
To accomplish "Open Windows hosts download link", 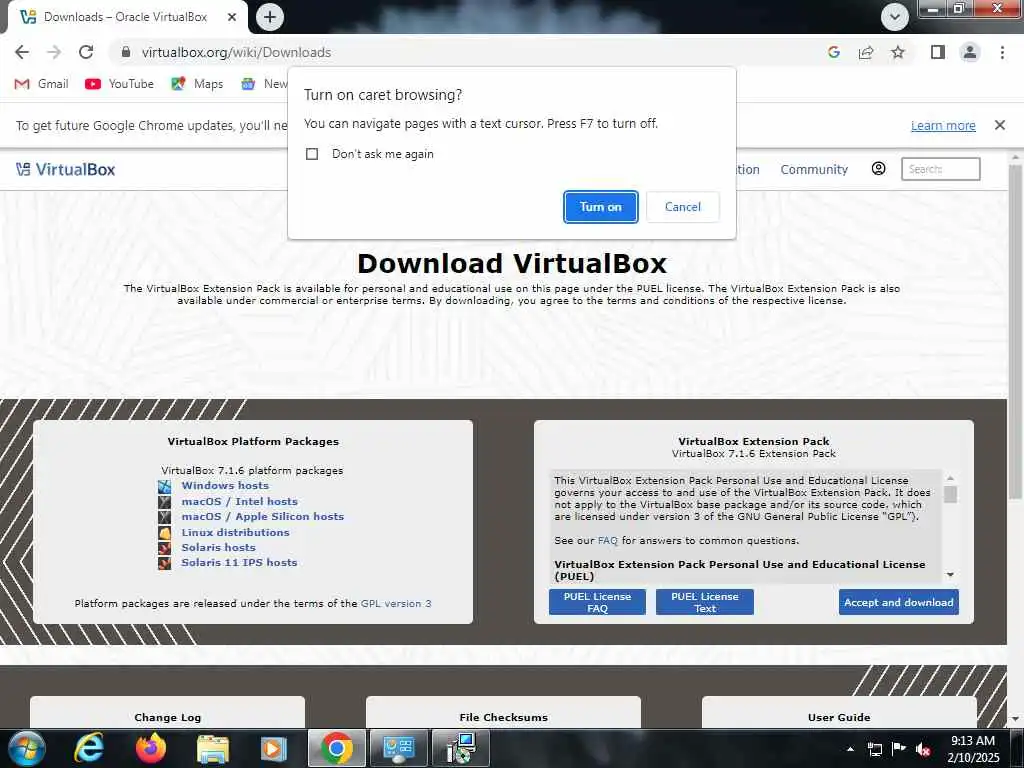I will [225, 486].
